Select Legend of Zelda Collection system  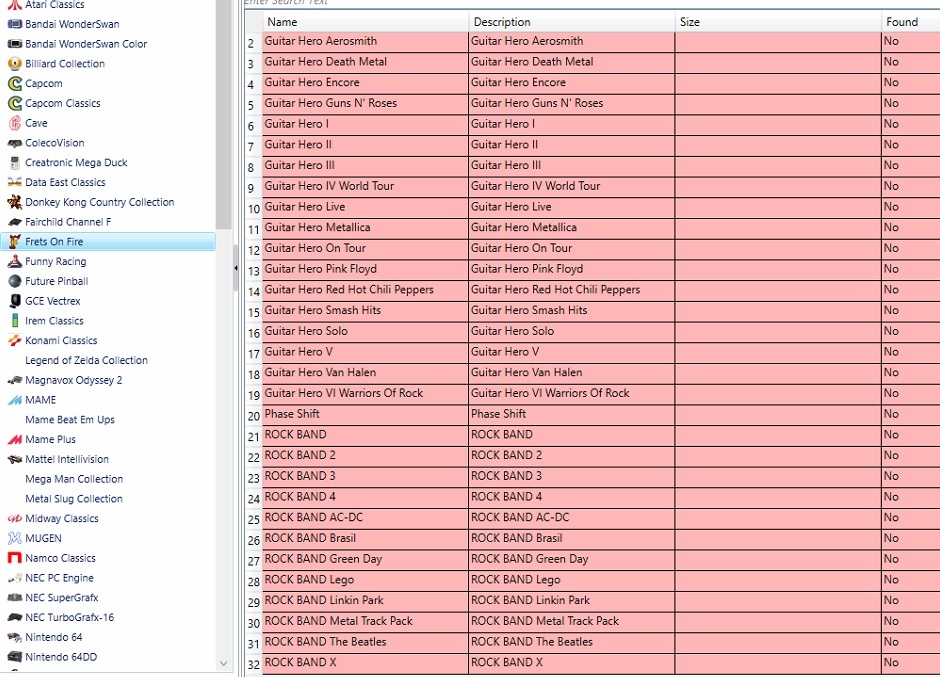pyautogui.click(x=86, y=360)
